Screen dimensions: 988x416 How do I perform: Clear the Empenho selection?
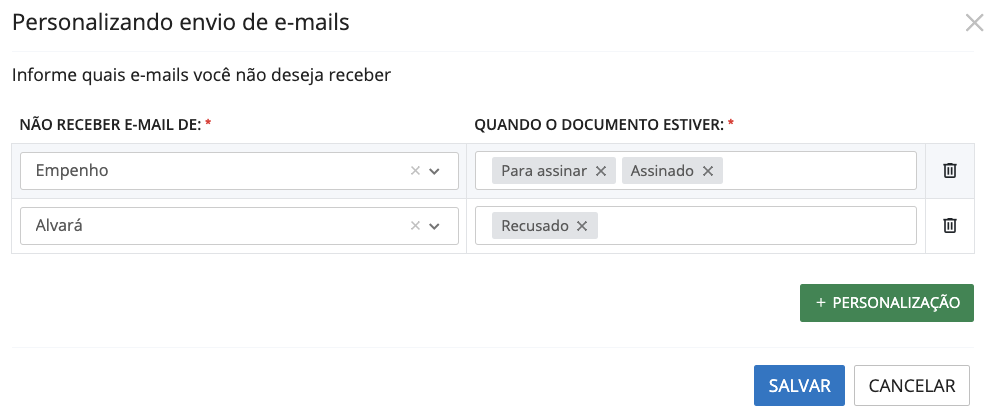[x=416, y=171]
